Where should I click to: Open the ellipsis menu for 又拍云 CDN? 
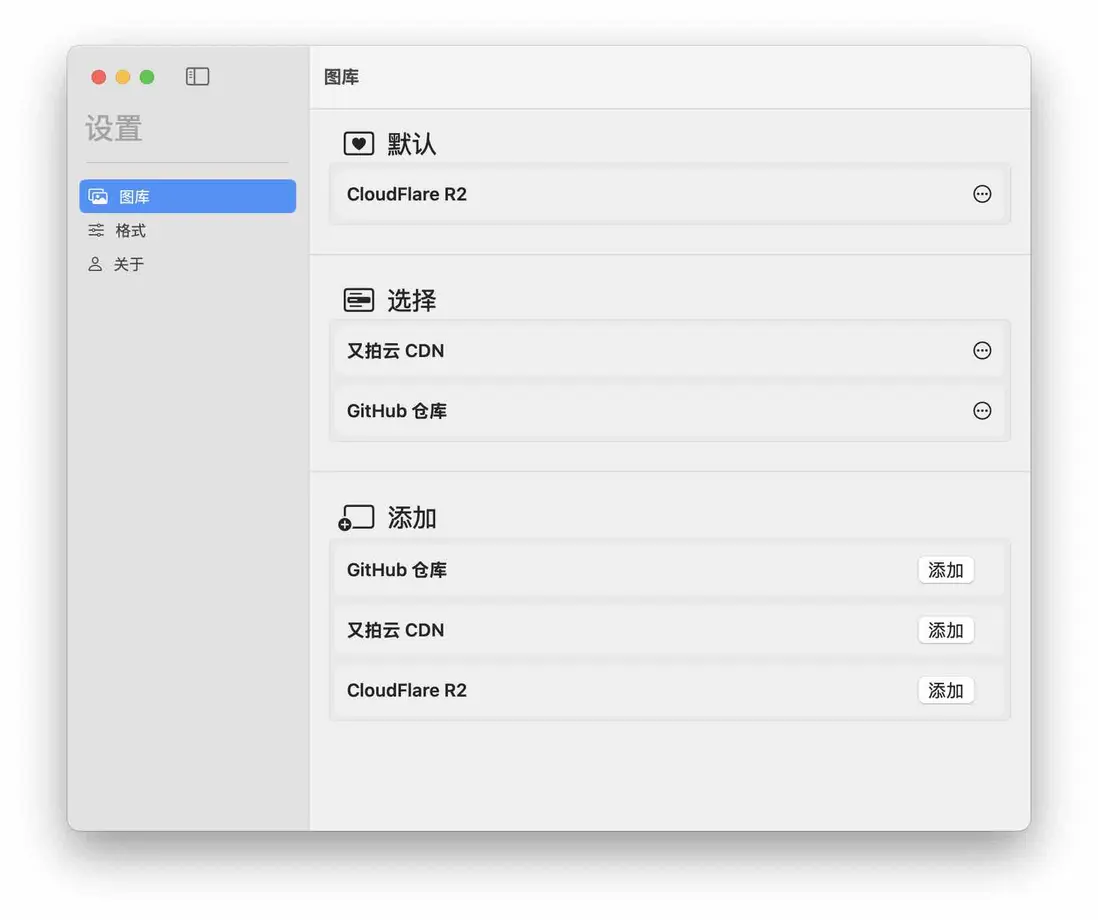981,350
